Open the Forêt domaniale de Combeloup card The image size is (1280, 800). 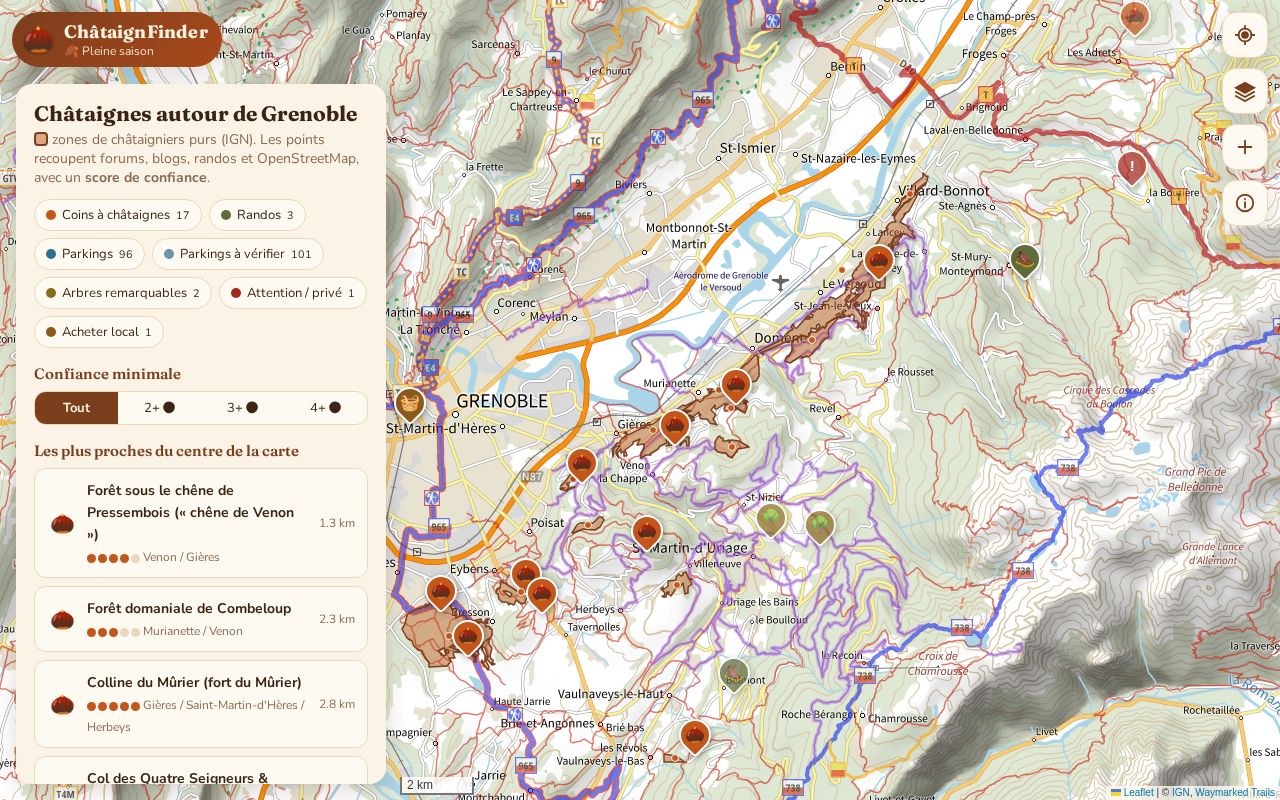tap(201, 619)
